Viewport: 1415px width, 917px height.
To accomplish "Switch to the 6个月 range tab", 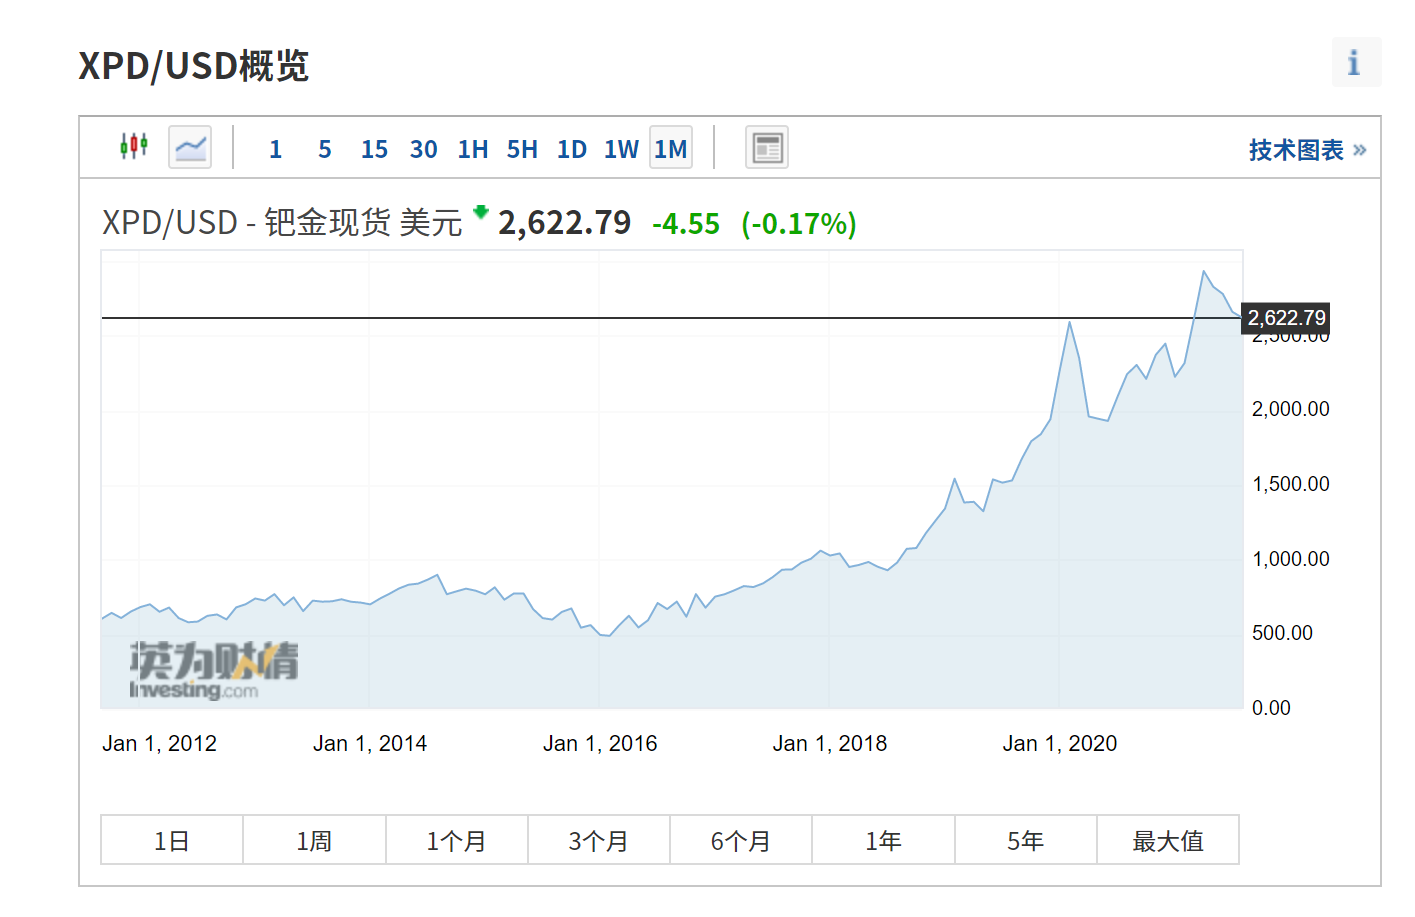I will pyautogui.click(x=740, y=840).
